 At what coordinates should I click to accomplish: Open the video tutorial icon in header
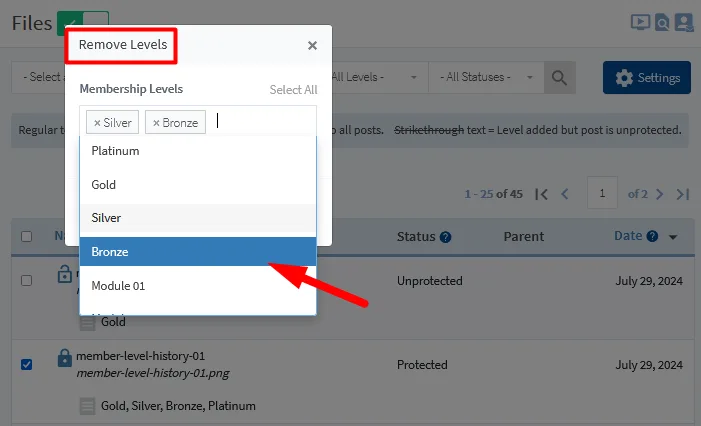pos(640,22)
